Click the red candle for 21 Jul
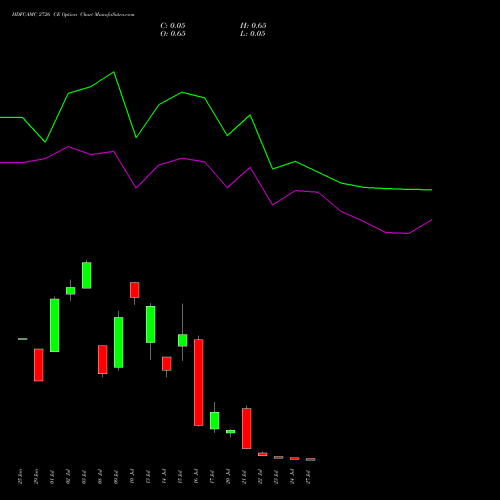This screenshot has height=500, width=500. (x=247, y=428)
